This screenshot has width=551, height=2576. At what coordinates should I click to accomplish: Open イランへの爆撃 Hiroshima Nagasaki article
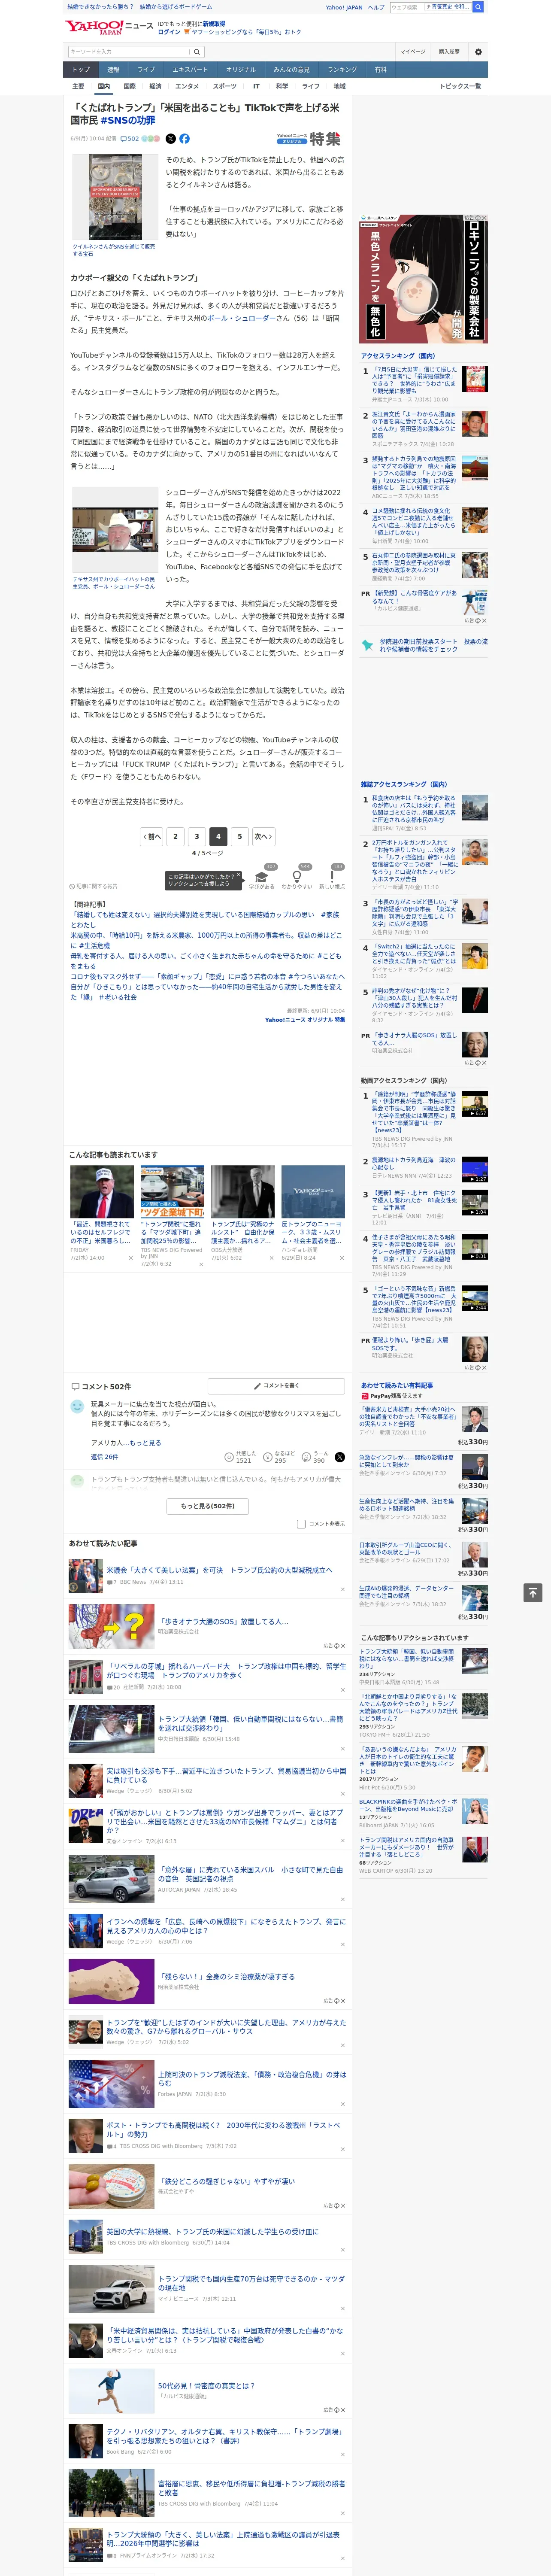pos(226,1926)
